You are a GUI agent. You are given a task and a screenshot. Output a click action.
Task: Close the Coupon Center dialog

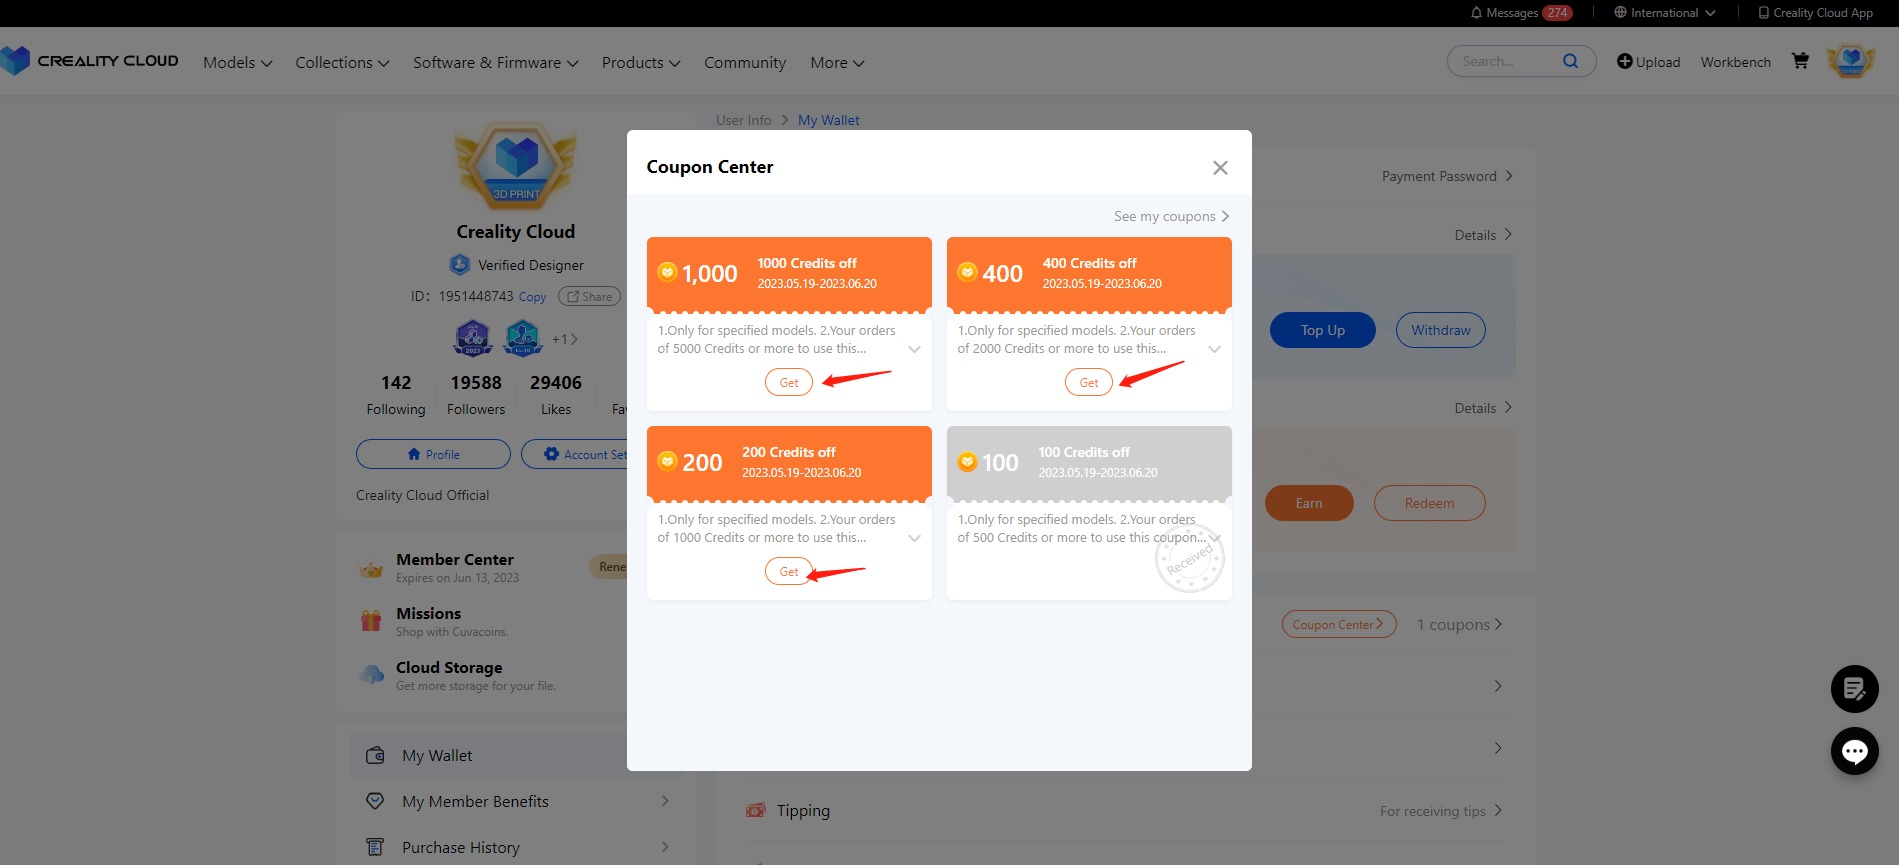click(1220, 168)
